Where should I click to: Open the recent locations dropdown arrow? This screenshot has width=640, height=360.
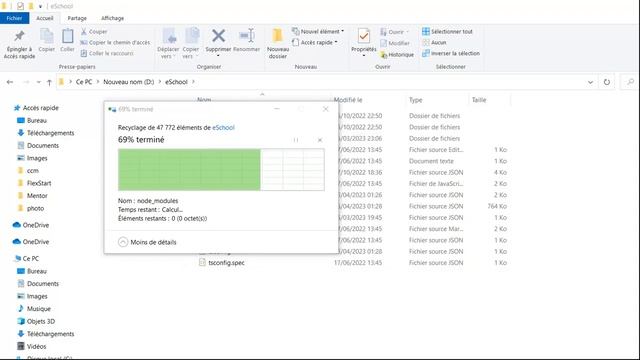(38, 82)
